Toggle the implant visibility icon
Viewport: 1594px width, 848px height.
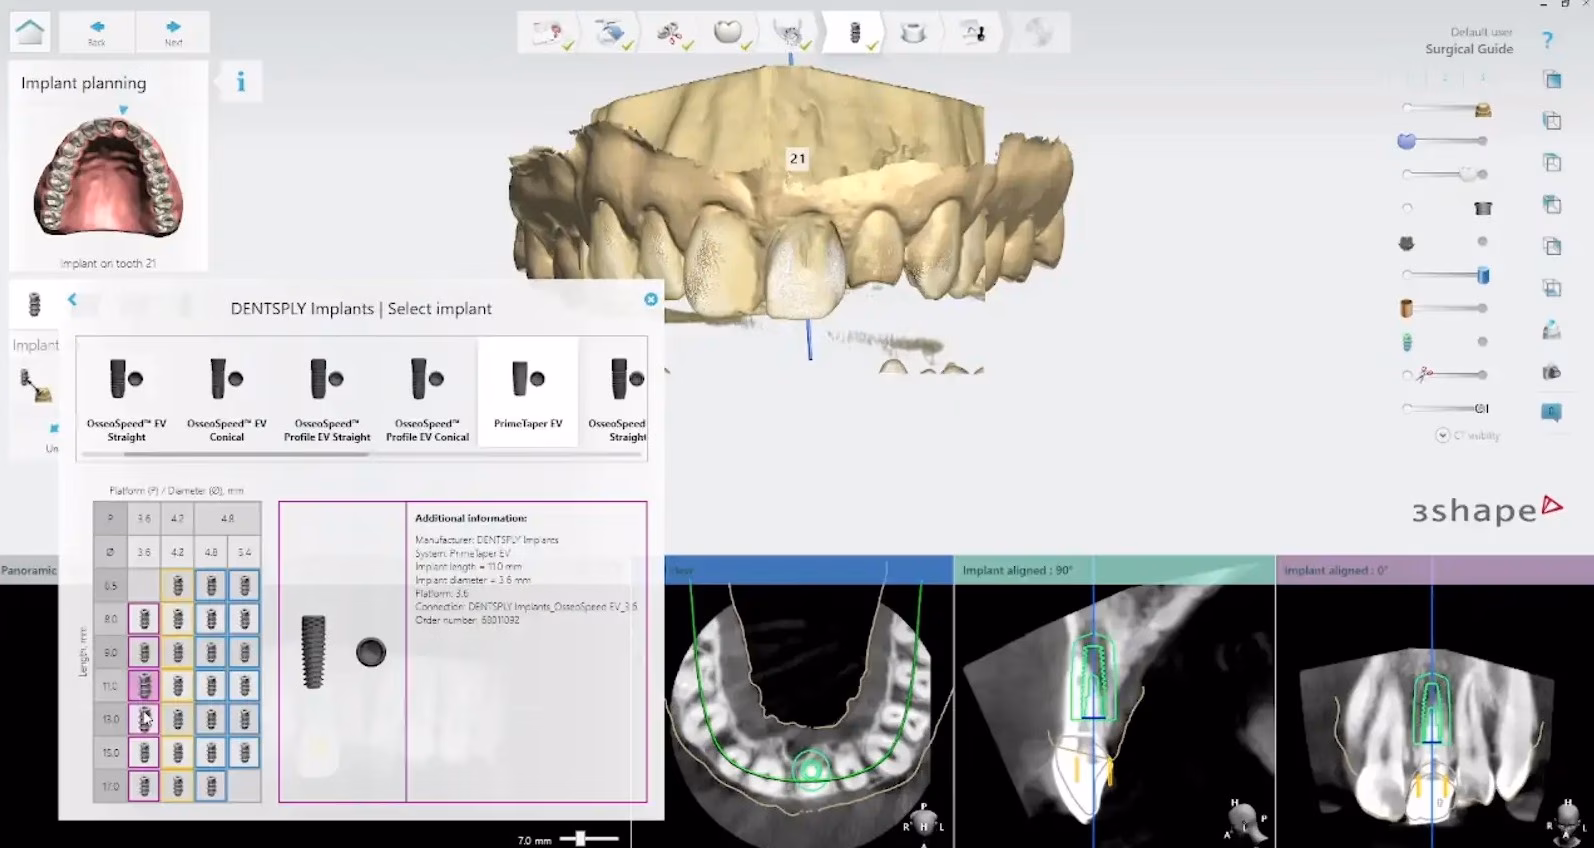coord(1407,342)
